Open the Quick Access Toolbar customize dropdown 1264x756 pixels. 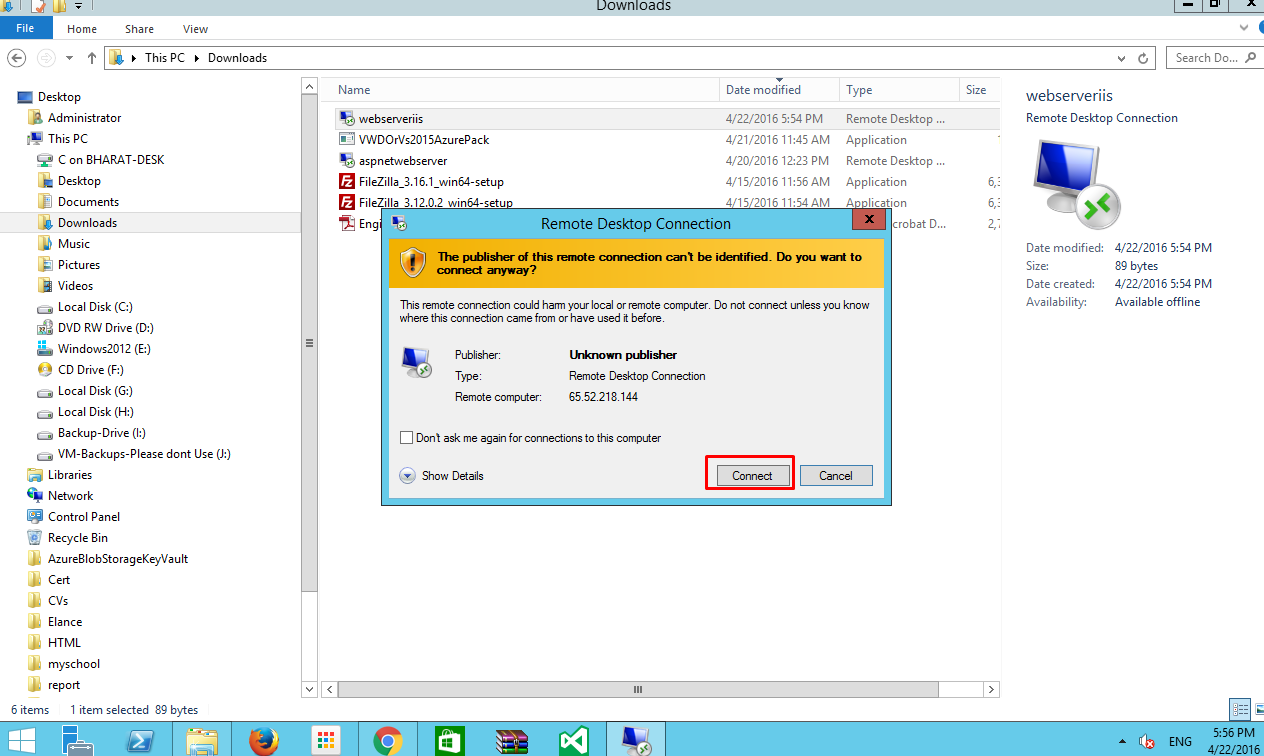79,6
